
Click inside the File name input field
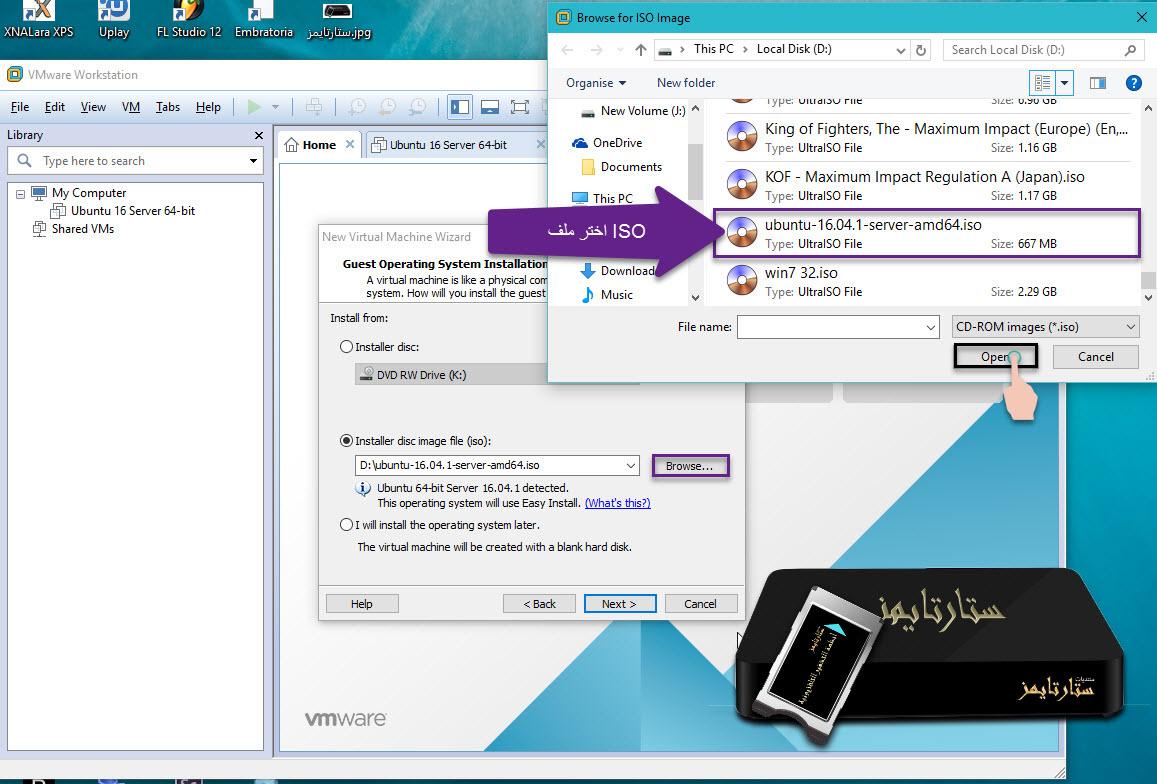[x=830, y=326]
